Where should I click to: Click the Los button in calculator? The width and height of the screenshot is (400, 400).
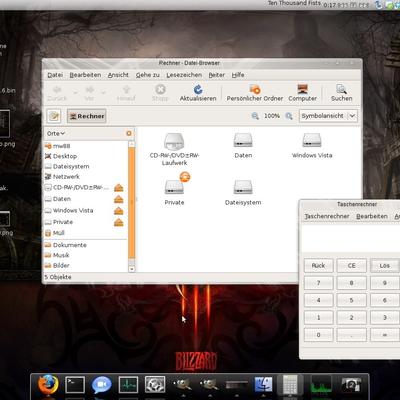coord(385,266)
